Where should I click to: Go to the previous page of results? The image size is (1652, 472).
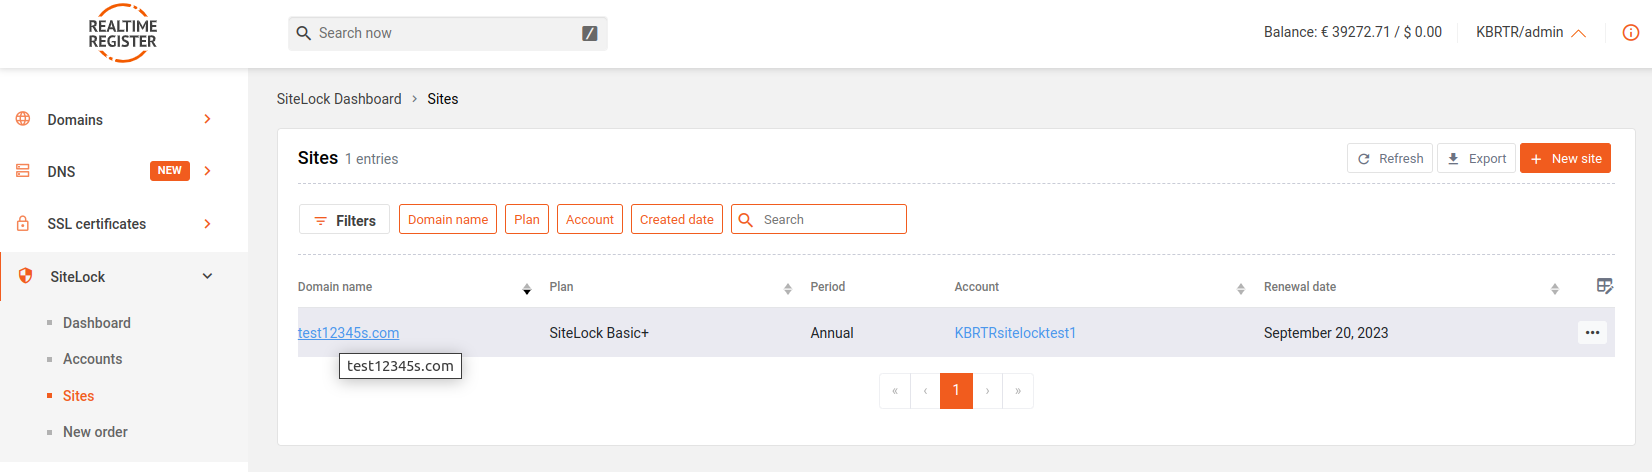[x=926, y=391]
